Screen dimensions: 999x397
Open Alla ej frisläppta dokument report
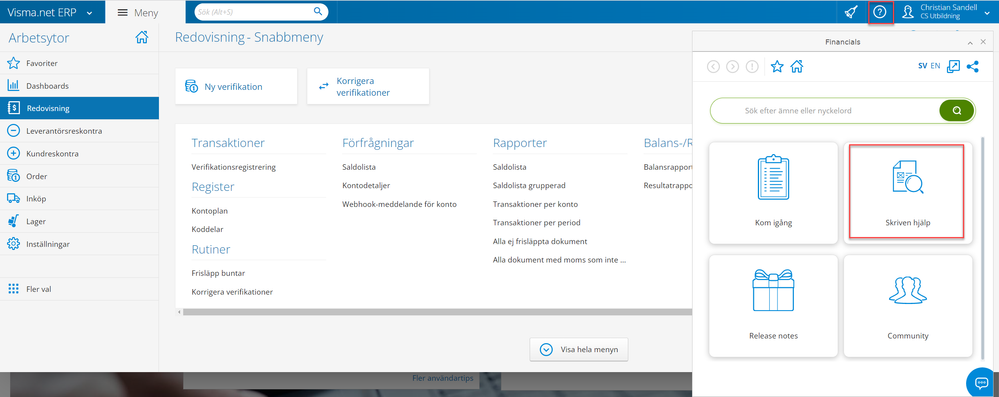coord(540,242)
